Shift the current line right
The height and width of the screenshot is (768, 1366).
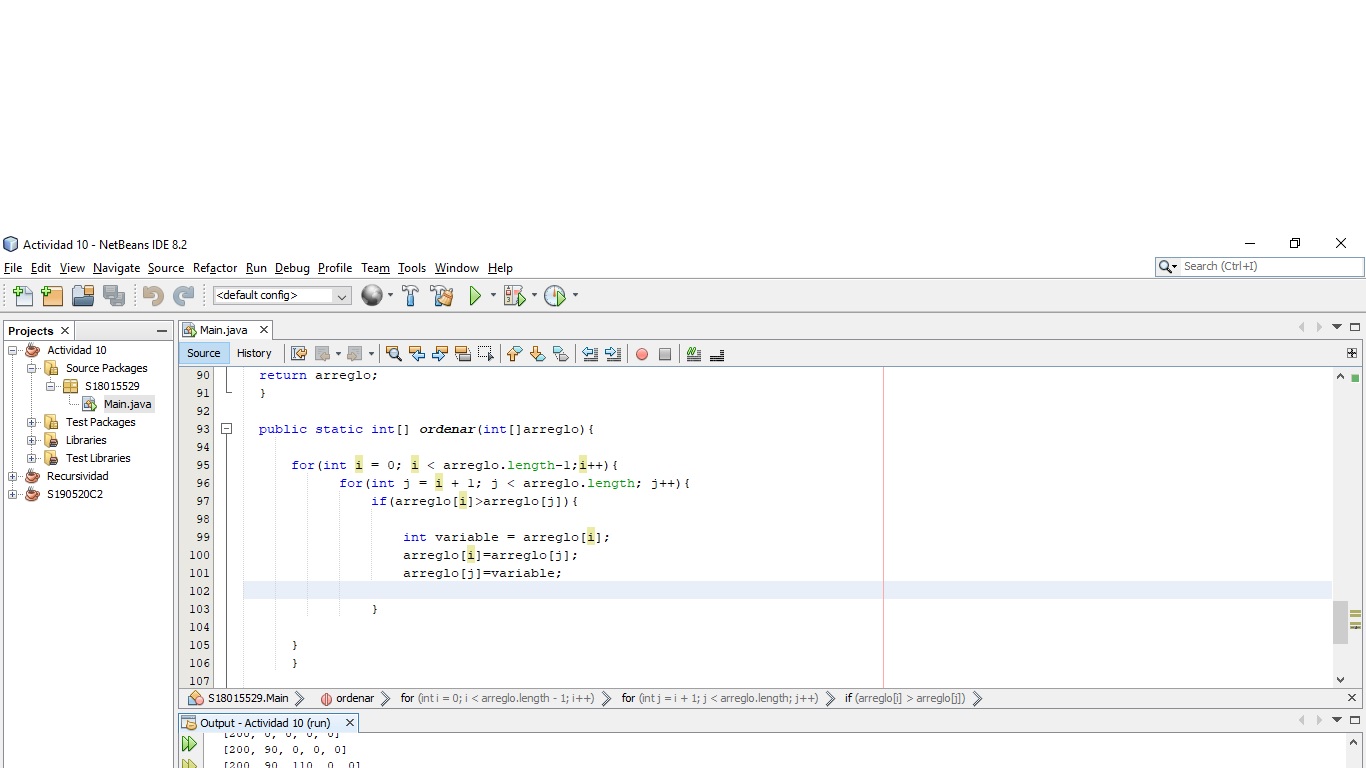pos(613,353)
